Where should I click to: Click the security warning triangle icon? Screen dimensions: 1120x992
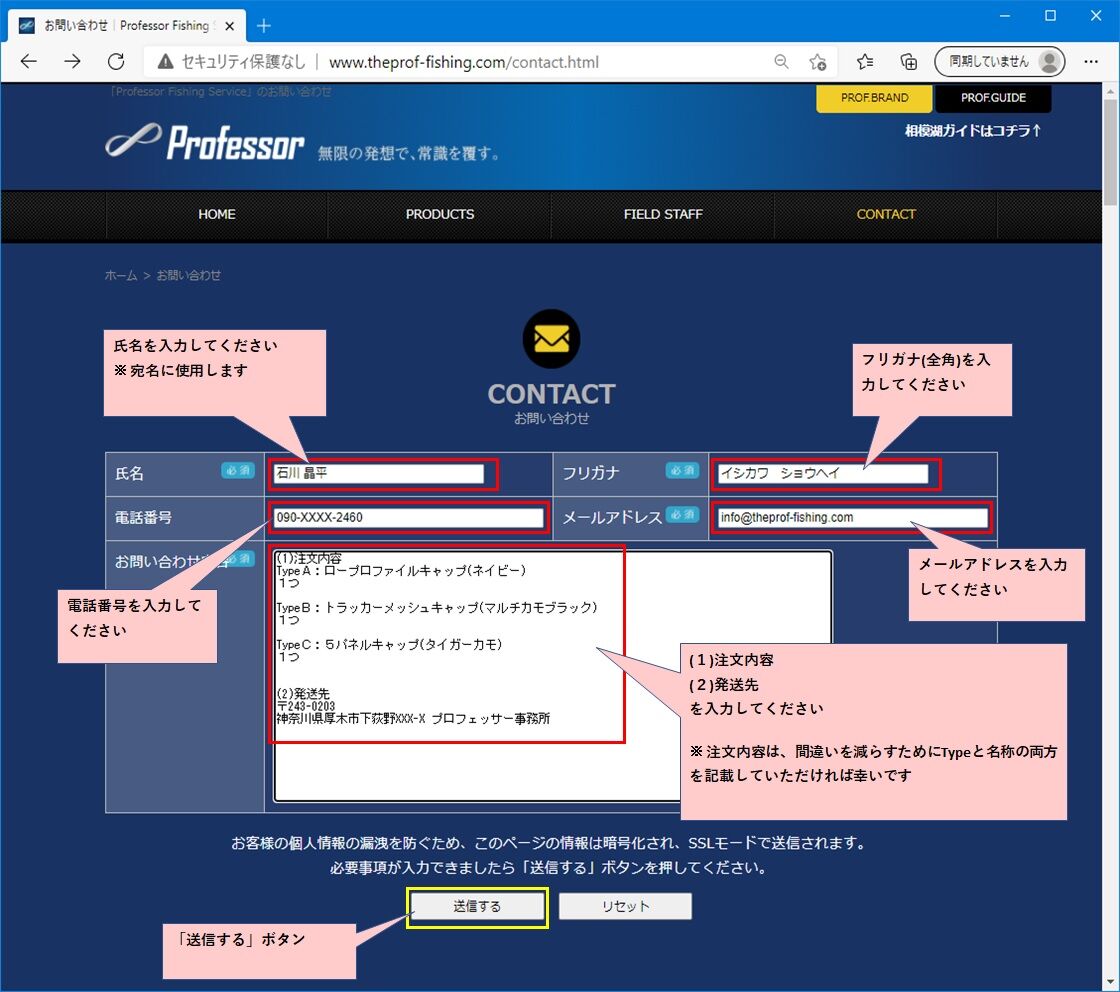165,61
